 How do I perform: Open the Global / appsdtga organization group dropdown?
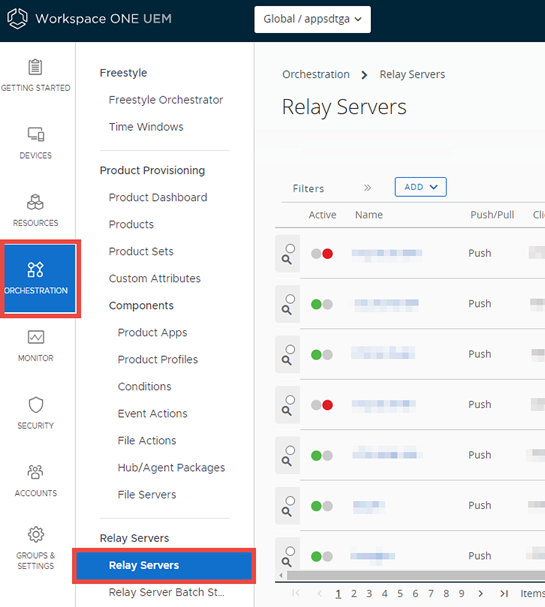click(312, 19)
